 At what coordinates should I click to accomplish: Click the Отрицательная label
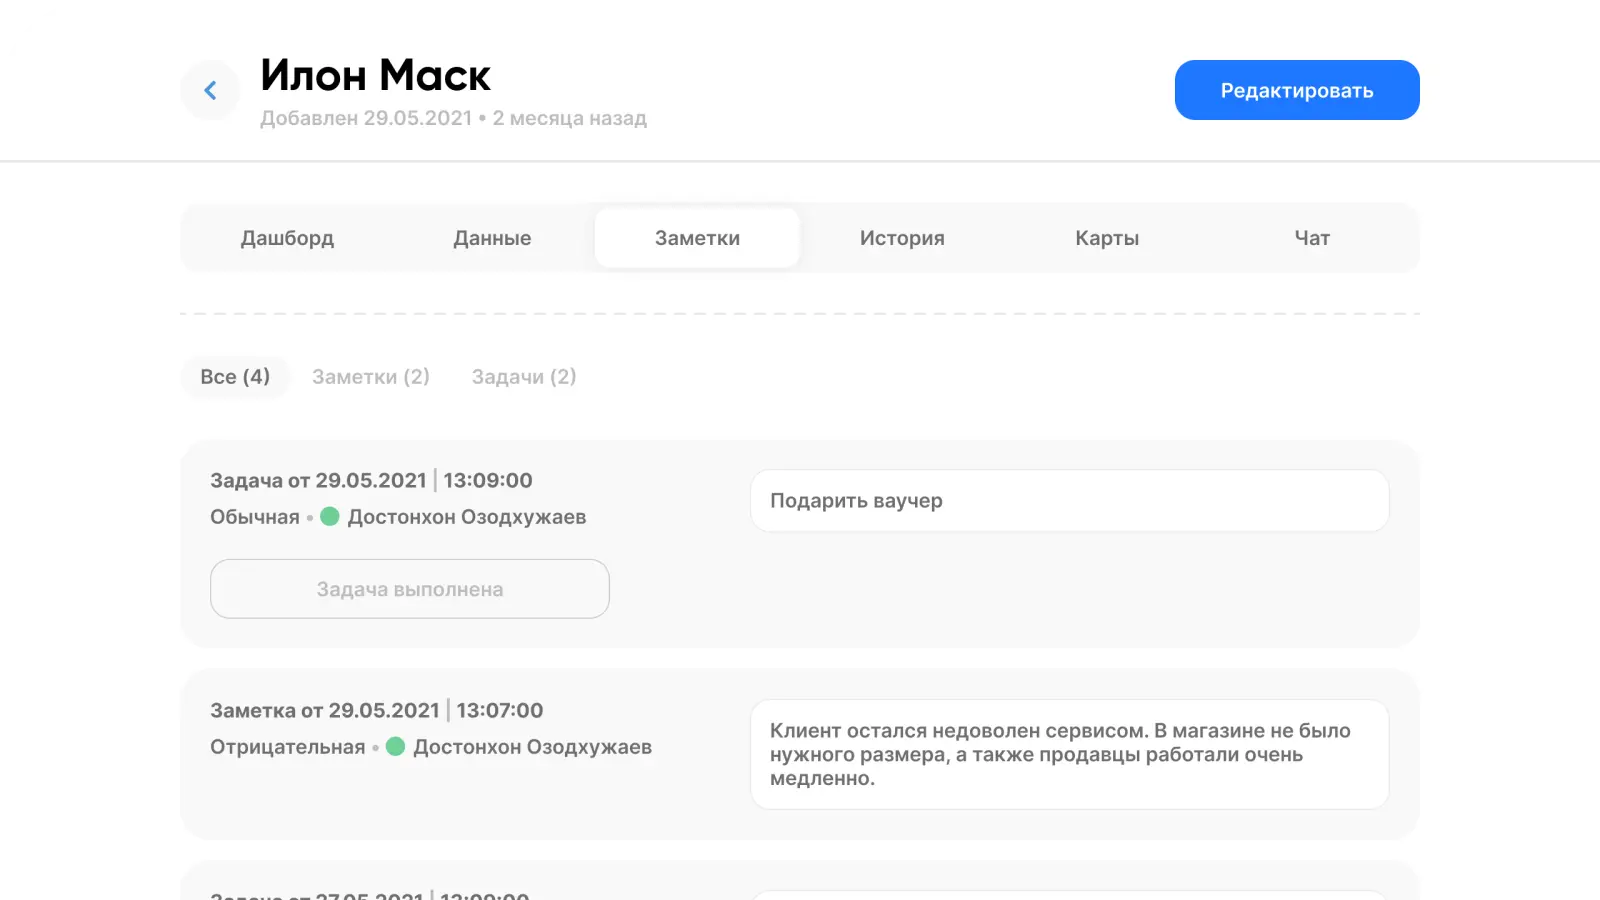click(288, 747)
